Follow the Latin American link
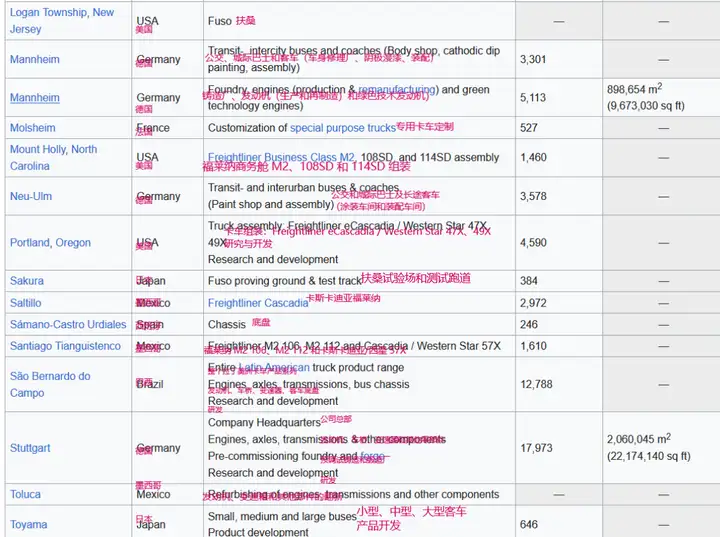This screenshot has width=720, height=537. [274, 367]
